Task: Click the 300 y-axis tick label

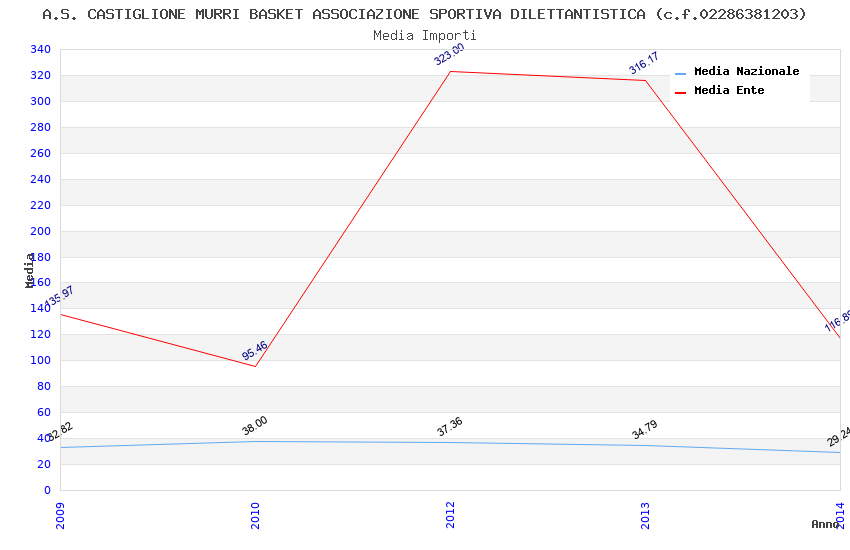Action: point(41,101)
